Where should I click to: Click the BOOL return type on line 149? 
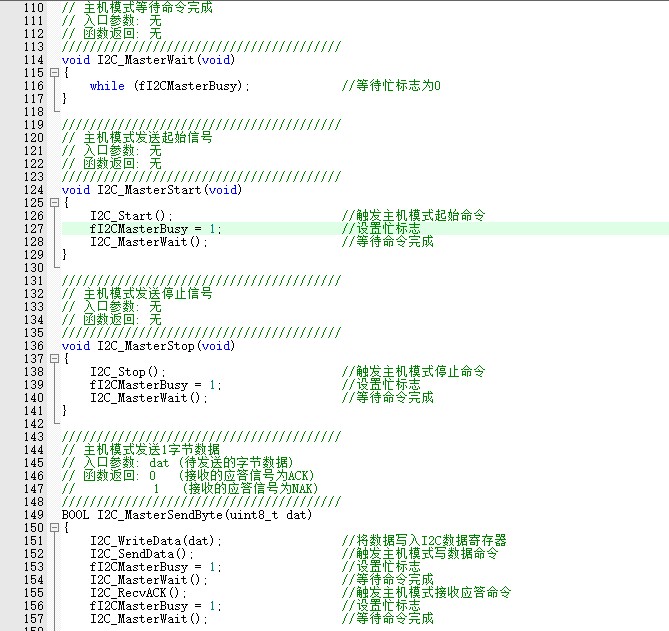tap(76, 515)
